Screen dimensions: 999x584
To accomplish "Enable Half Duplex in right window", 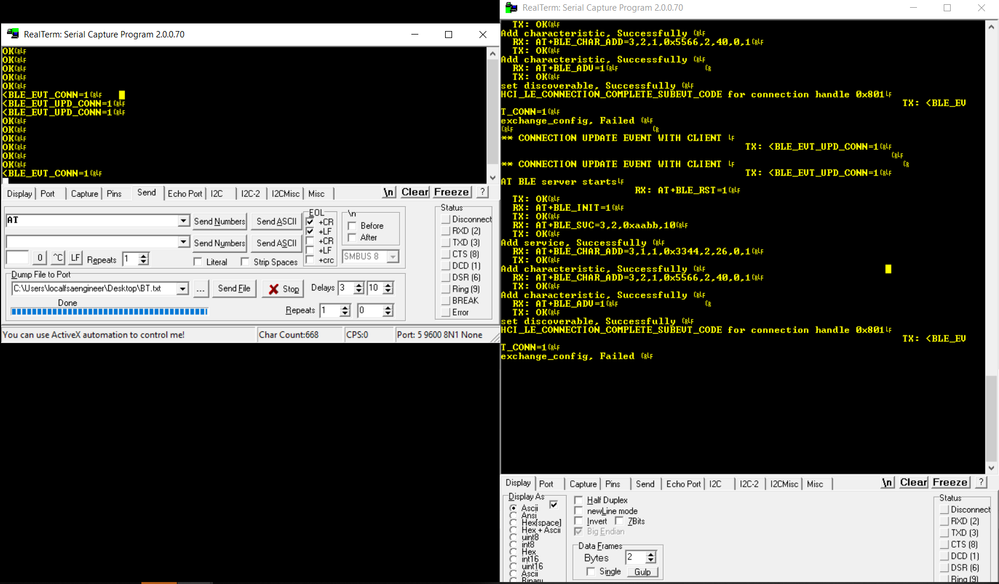I will (579, 500).
